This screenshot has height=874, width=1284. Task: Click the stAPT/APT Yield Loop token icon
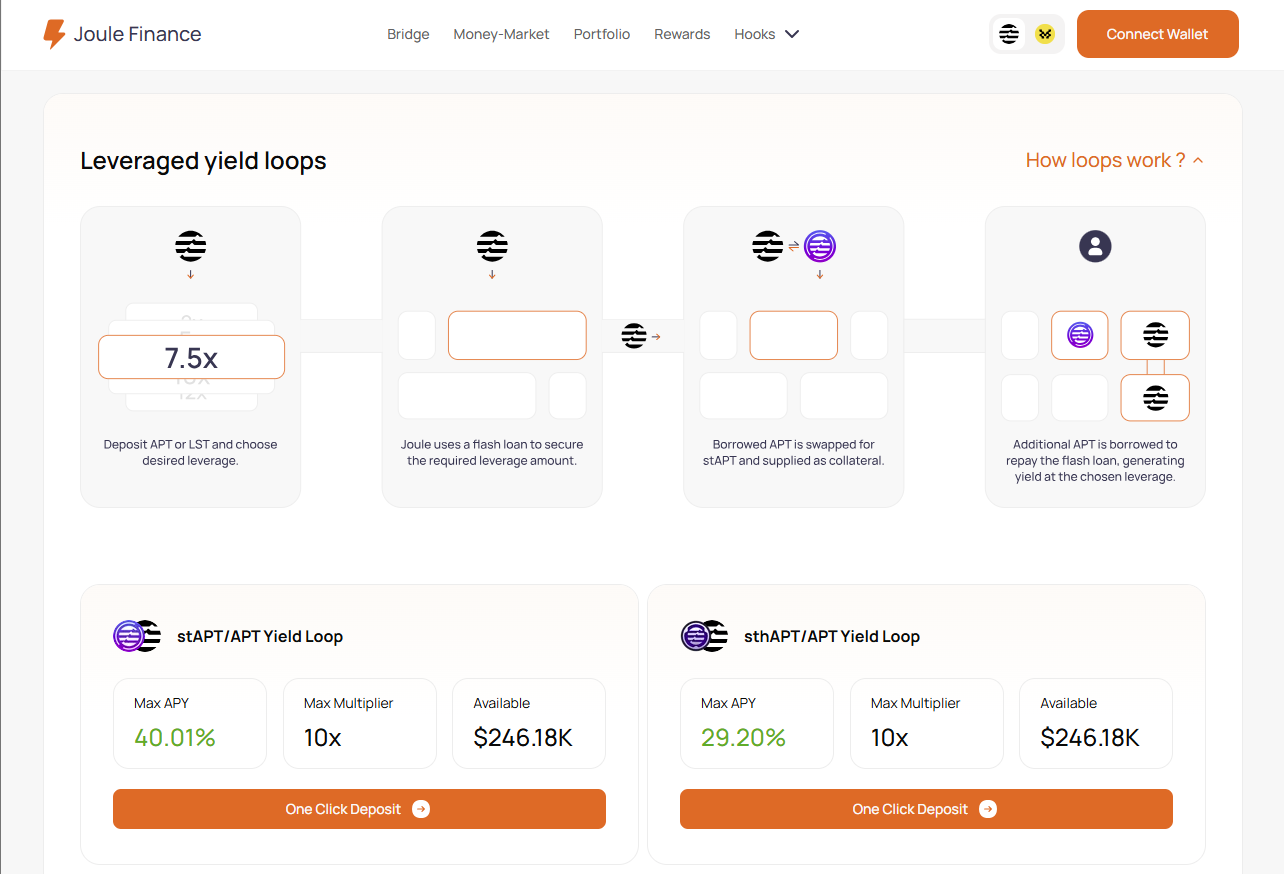coord(137,636)
